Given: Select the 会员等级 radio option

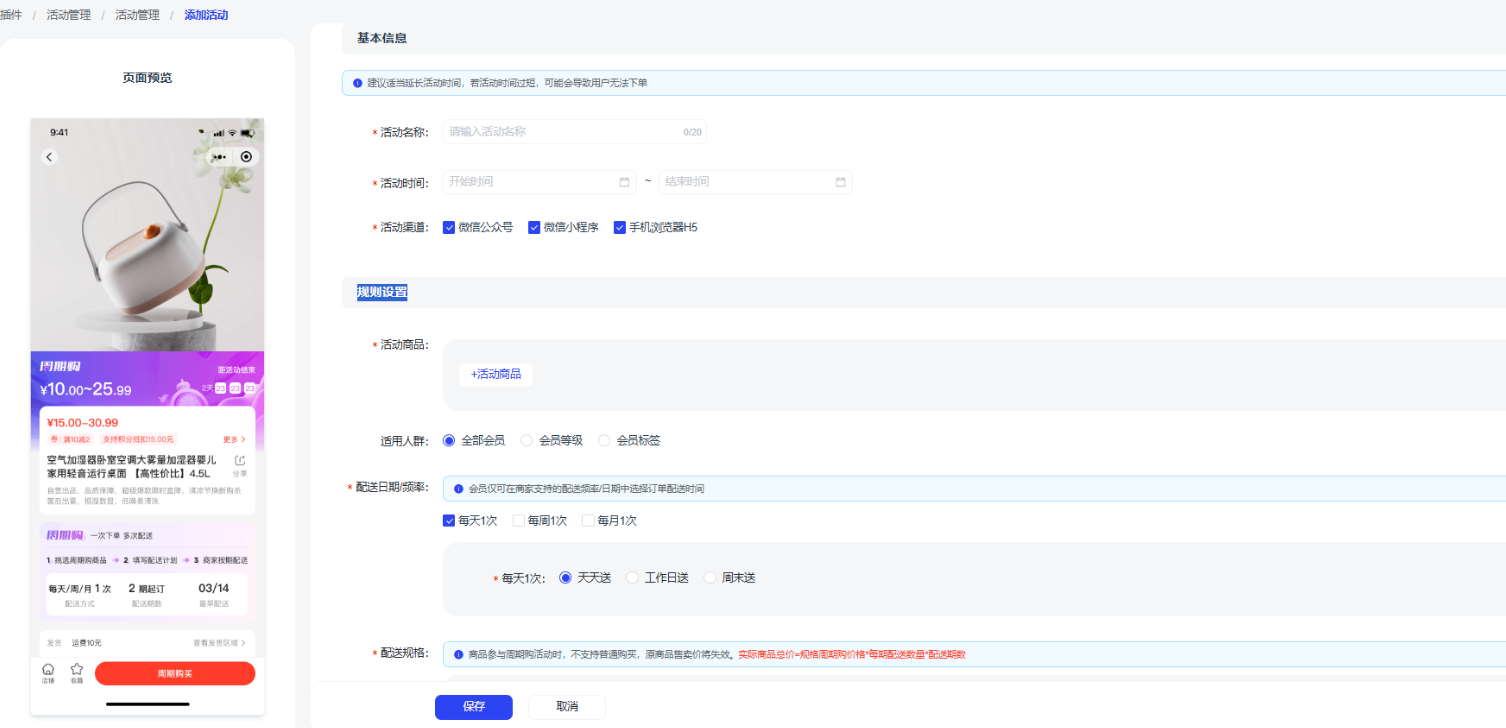Looking at the screenshot, I should pos(527,440).
